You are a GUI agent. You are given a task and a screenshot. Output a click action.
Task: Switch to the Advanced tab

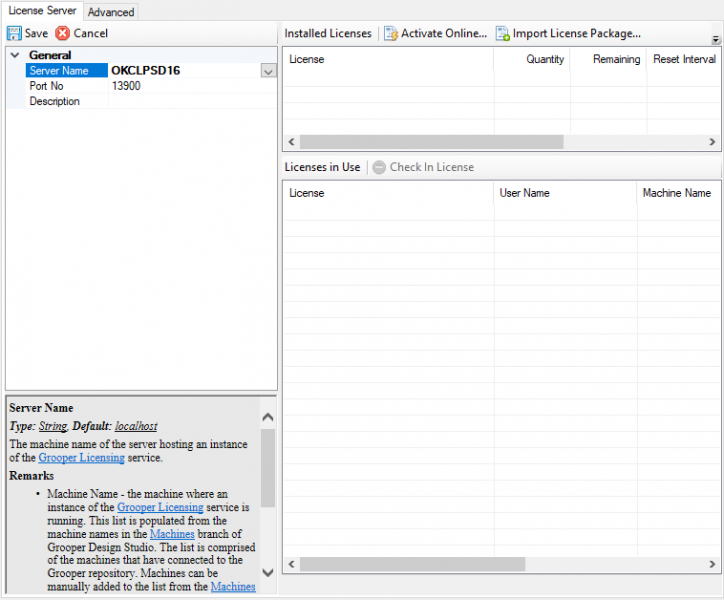(111, 12)
